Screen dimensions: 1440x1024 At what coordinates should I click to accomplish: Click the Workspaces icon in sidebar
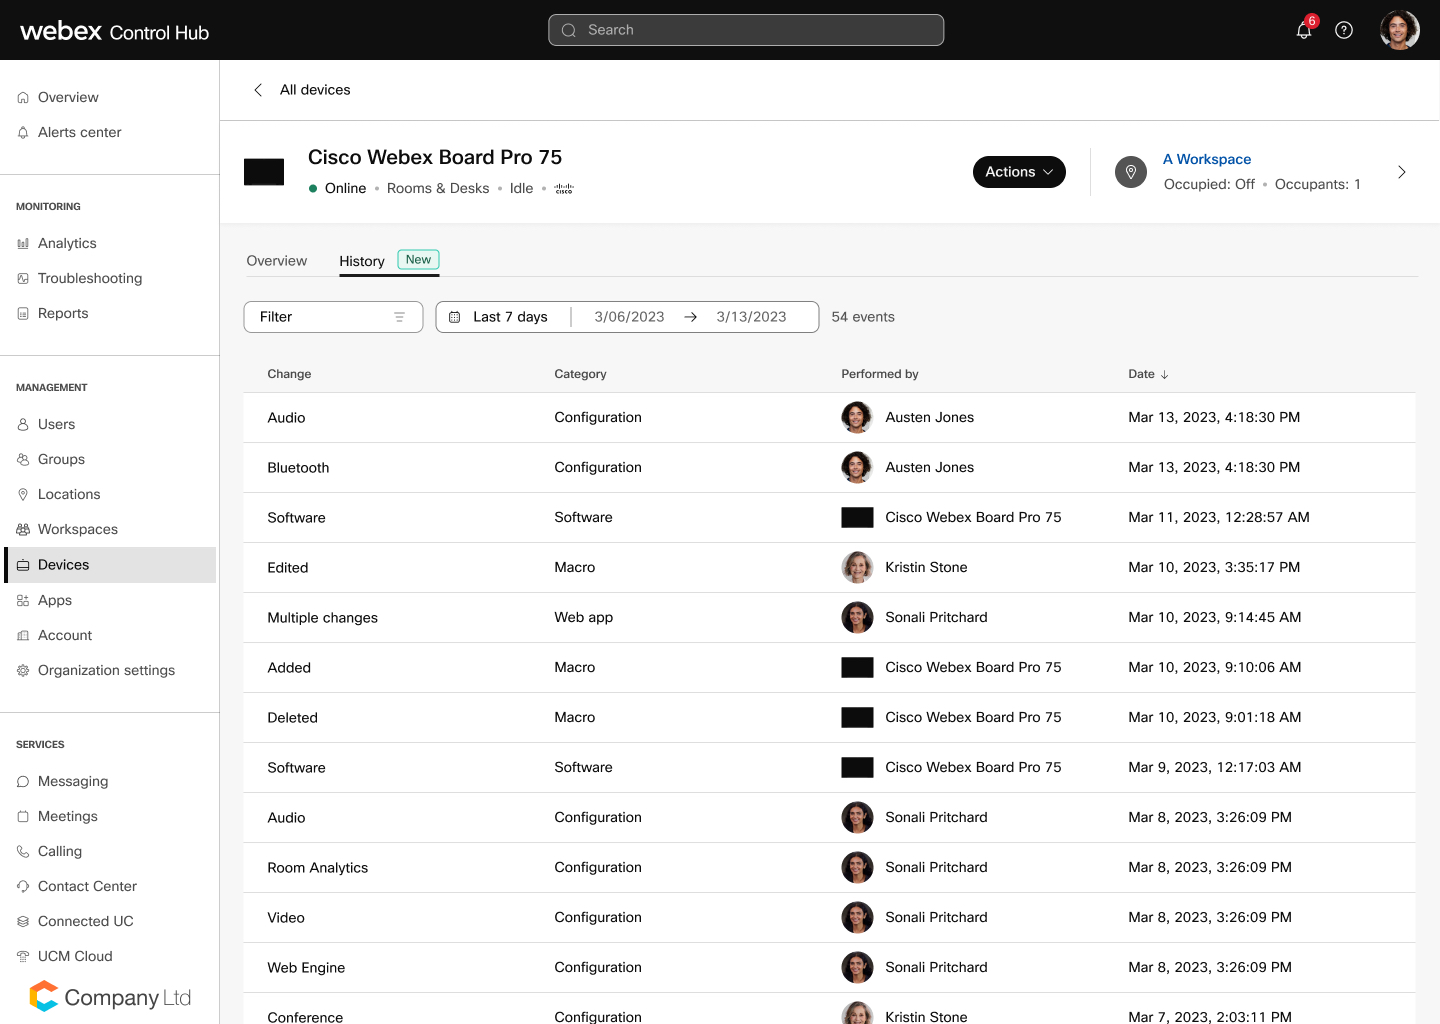click(23, 529)
